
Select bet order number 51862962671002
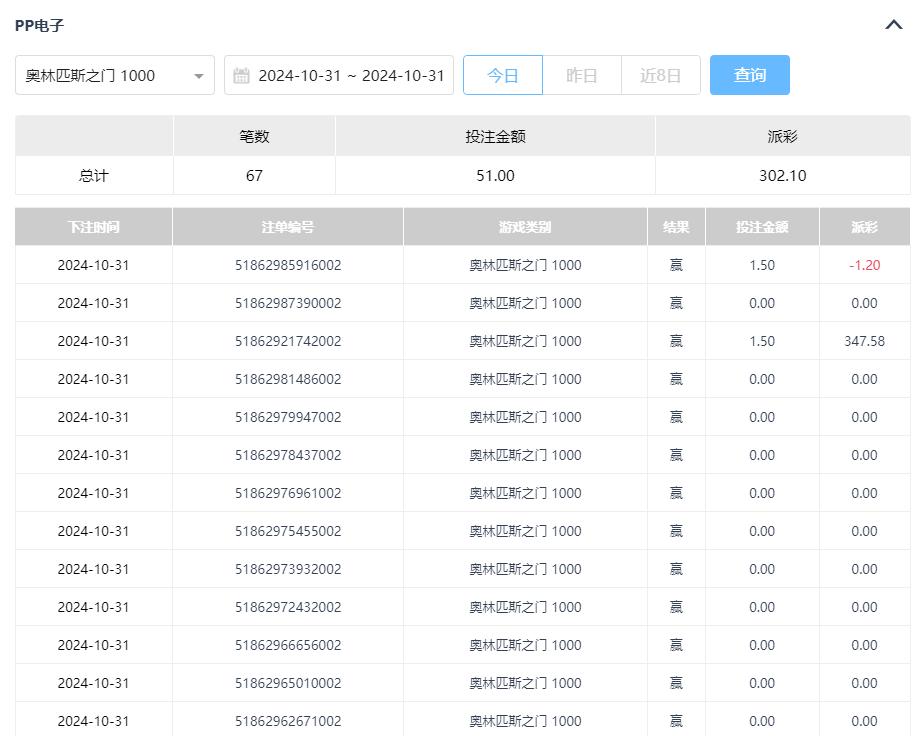pos(288,721)
